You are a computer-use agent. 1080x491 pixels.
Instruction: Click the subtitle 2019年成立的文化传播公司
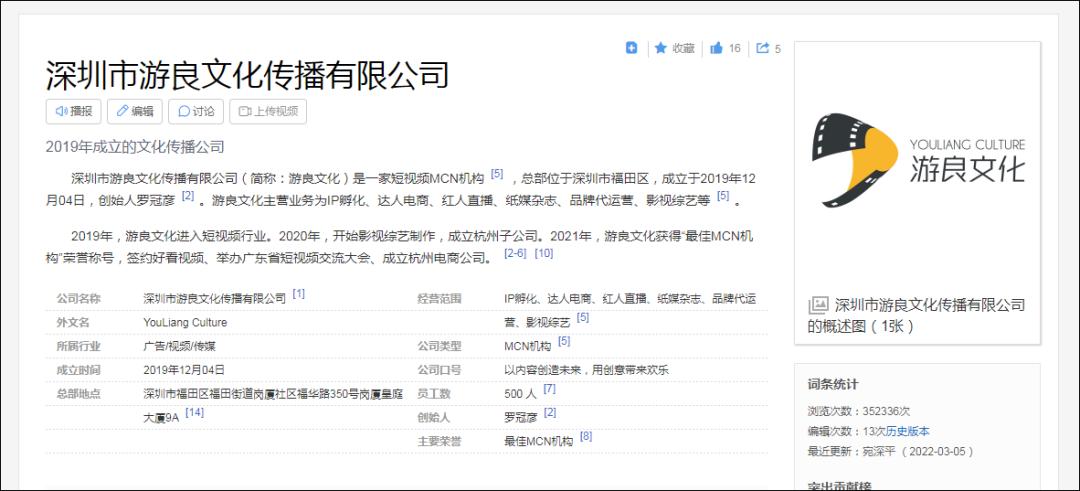(135, 147)
